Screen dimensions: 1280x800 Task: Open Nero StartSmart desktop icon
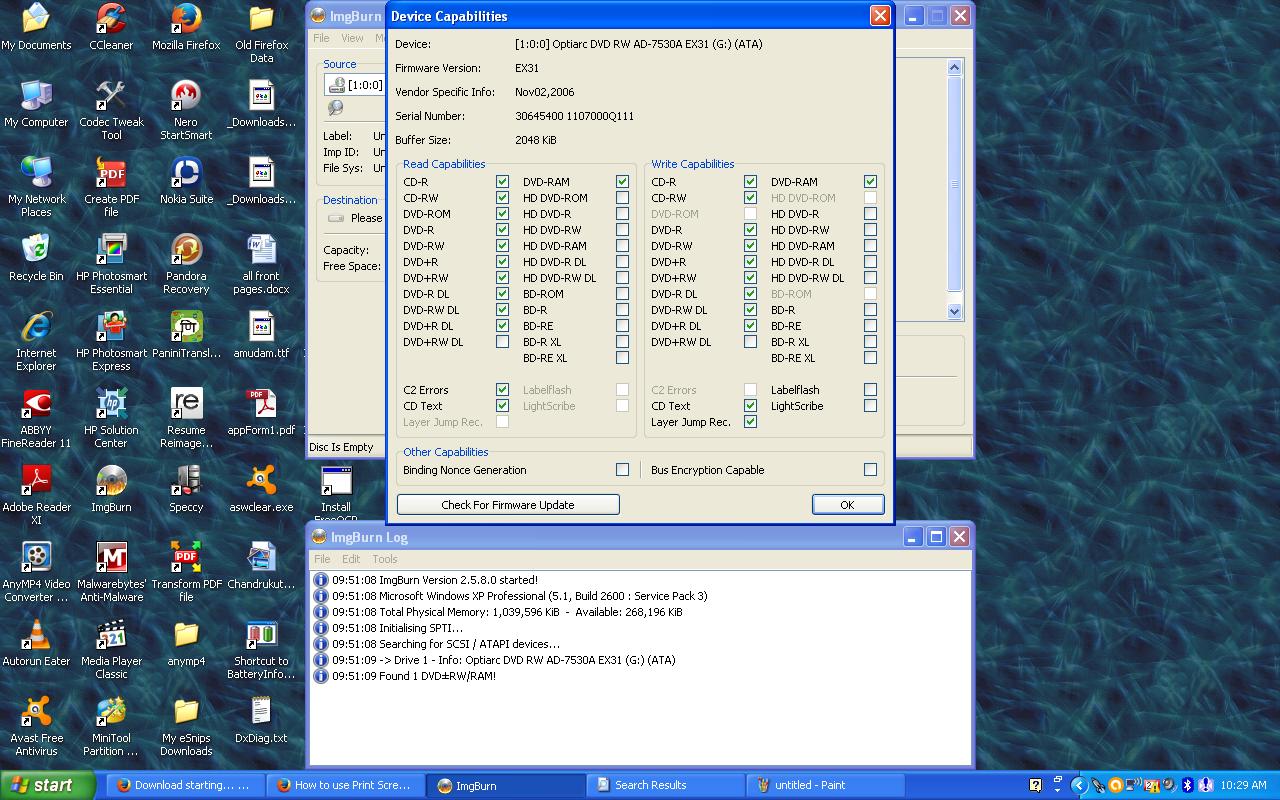click(186, 97)
